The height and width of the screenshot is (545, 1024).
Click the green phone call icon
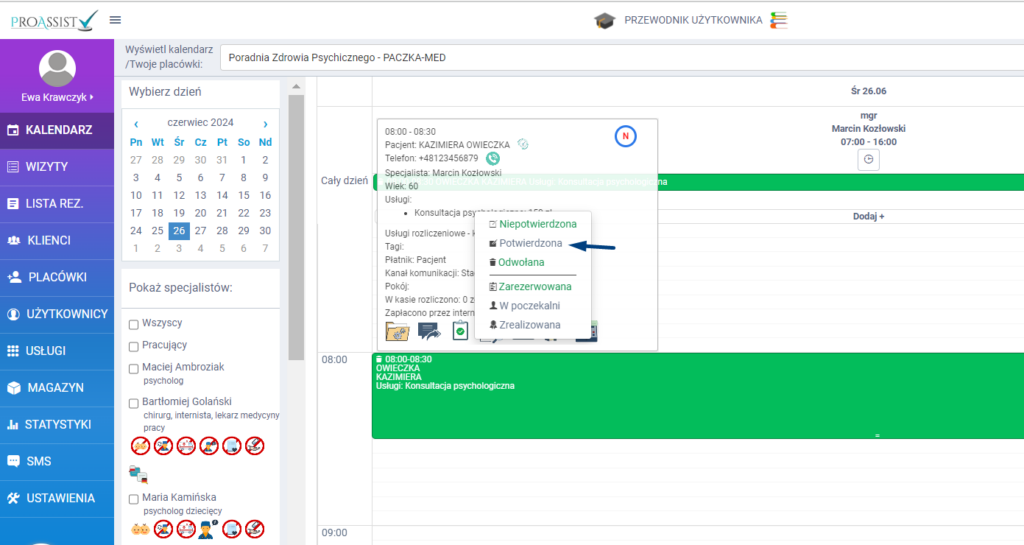(x=493, y=158)
